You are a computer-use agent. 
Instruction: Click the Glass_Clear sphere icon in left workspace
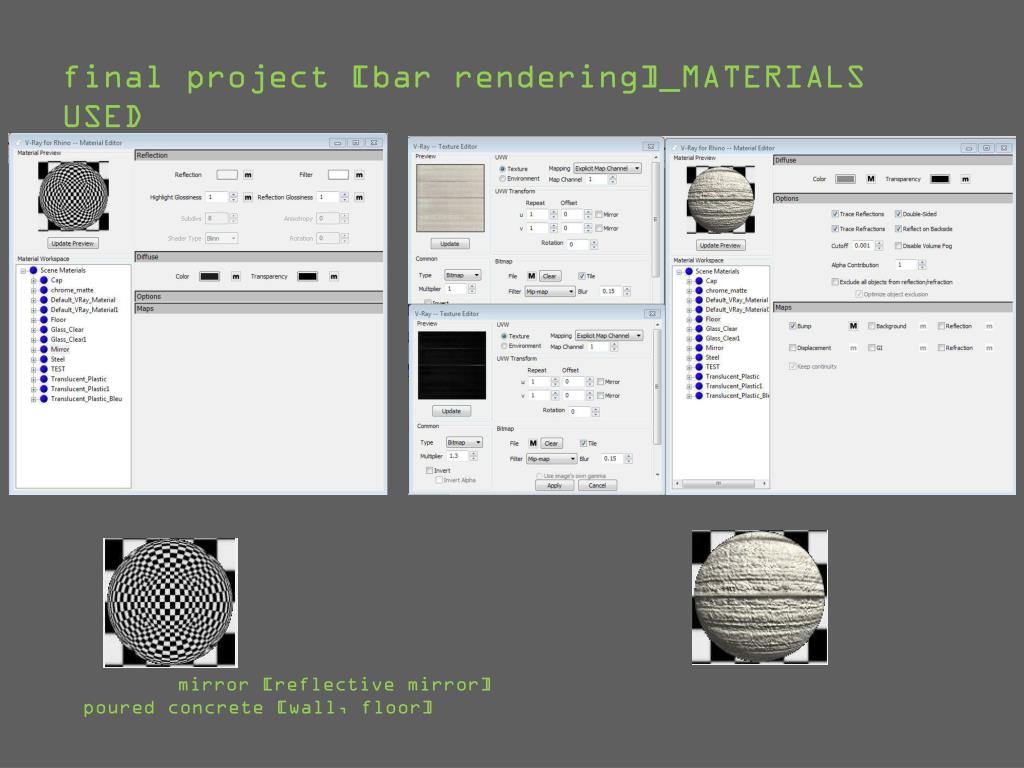coord(44,330)
